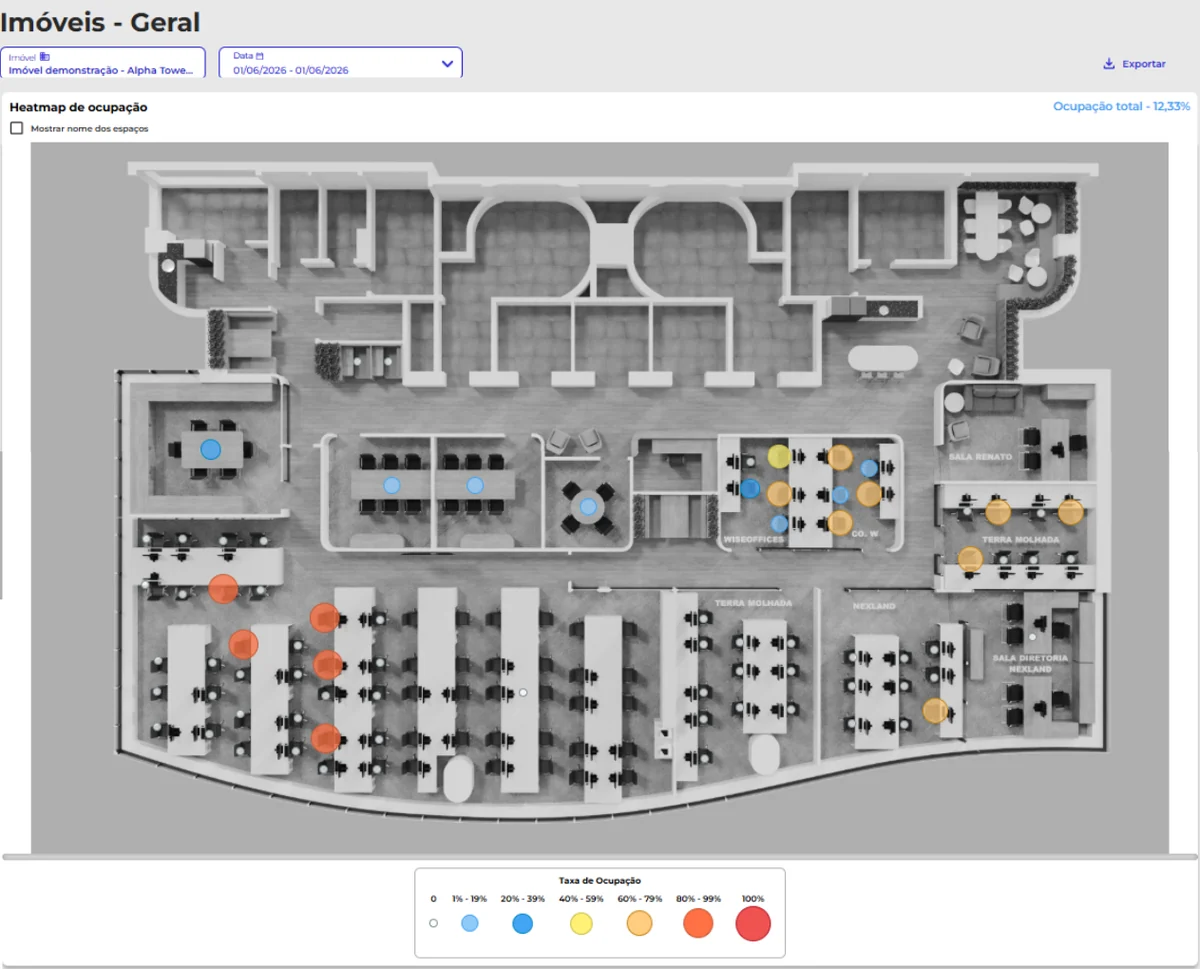This screenshot has width=1200, height=969.
Task: Select the light-blue marker on the round table
Action: [x=589, y=507]
